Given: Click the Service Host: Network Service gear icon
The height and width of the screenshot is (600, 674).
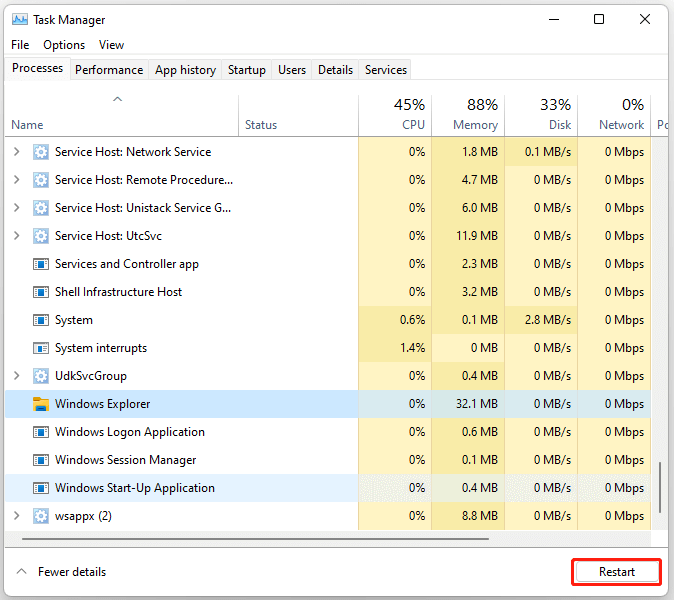Looking at the screenshot, I should (41, 152).
